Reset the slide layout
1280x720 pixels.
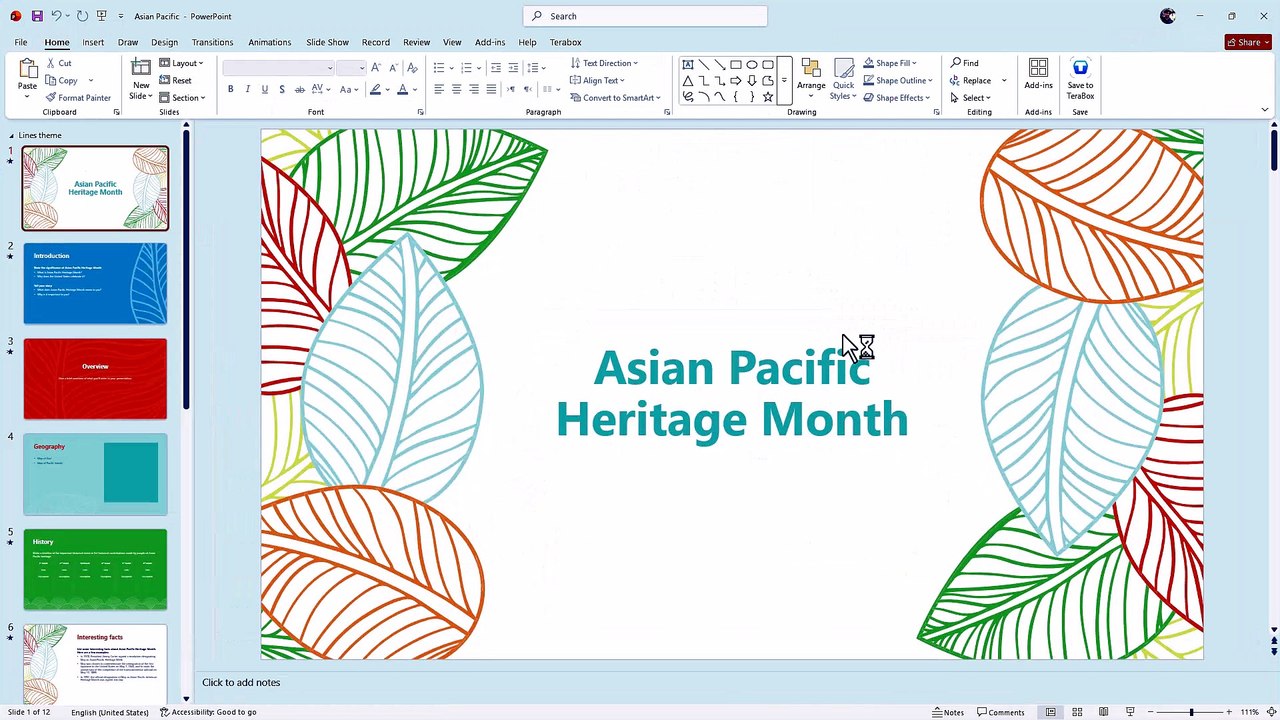(x=175, y=80)
